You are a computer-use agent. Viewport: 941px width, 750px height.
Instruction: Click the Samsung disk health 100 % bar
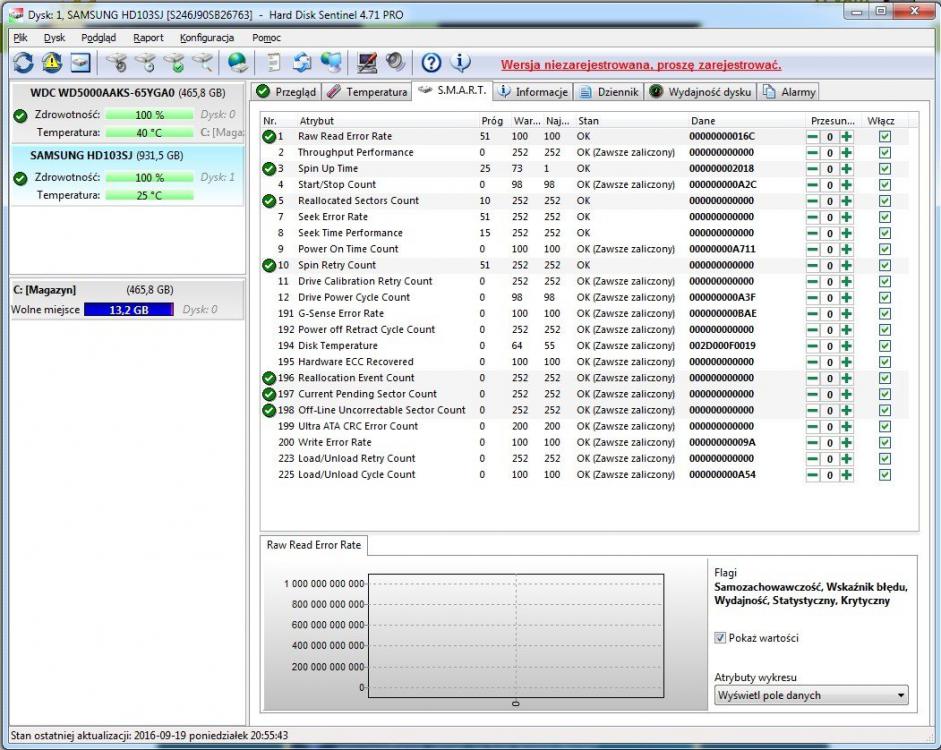pos(149,178)
